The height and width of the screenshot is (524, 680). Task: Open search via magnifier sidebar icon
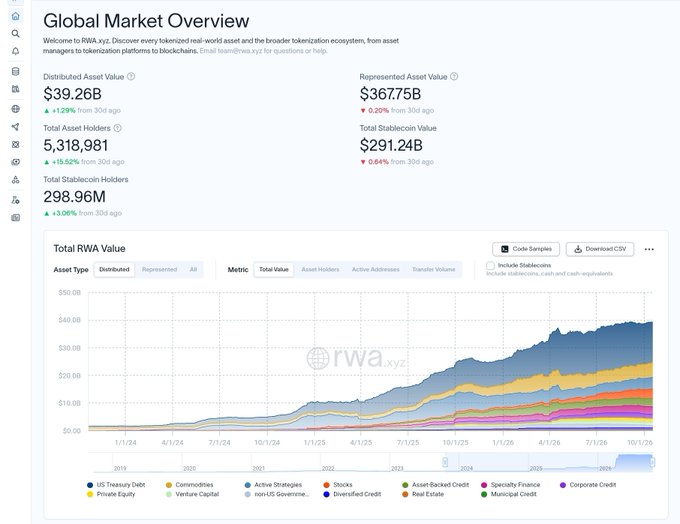[16, 34]
